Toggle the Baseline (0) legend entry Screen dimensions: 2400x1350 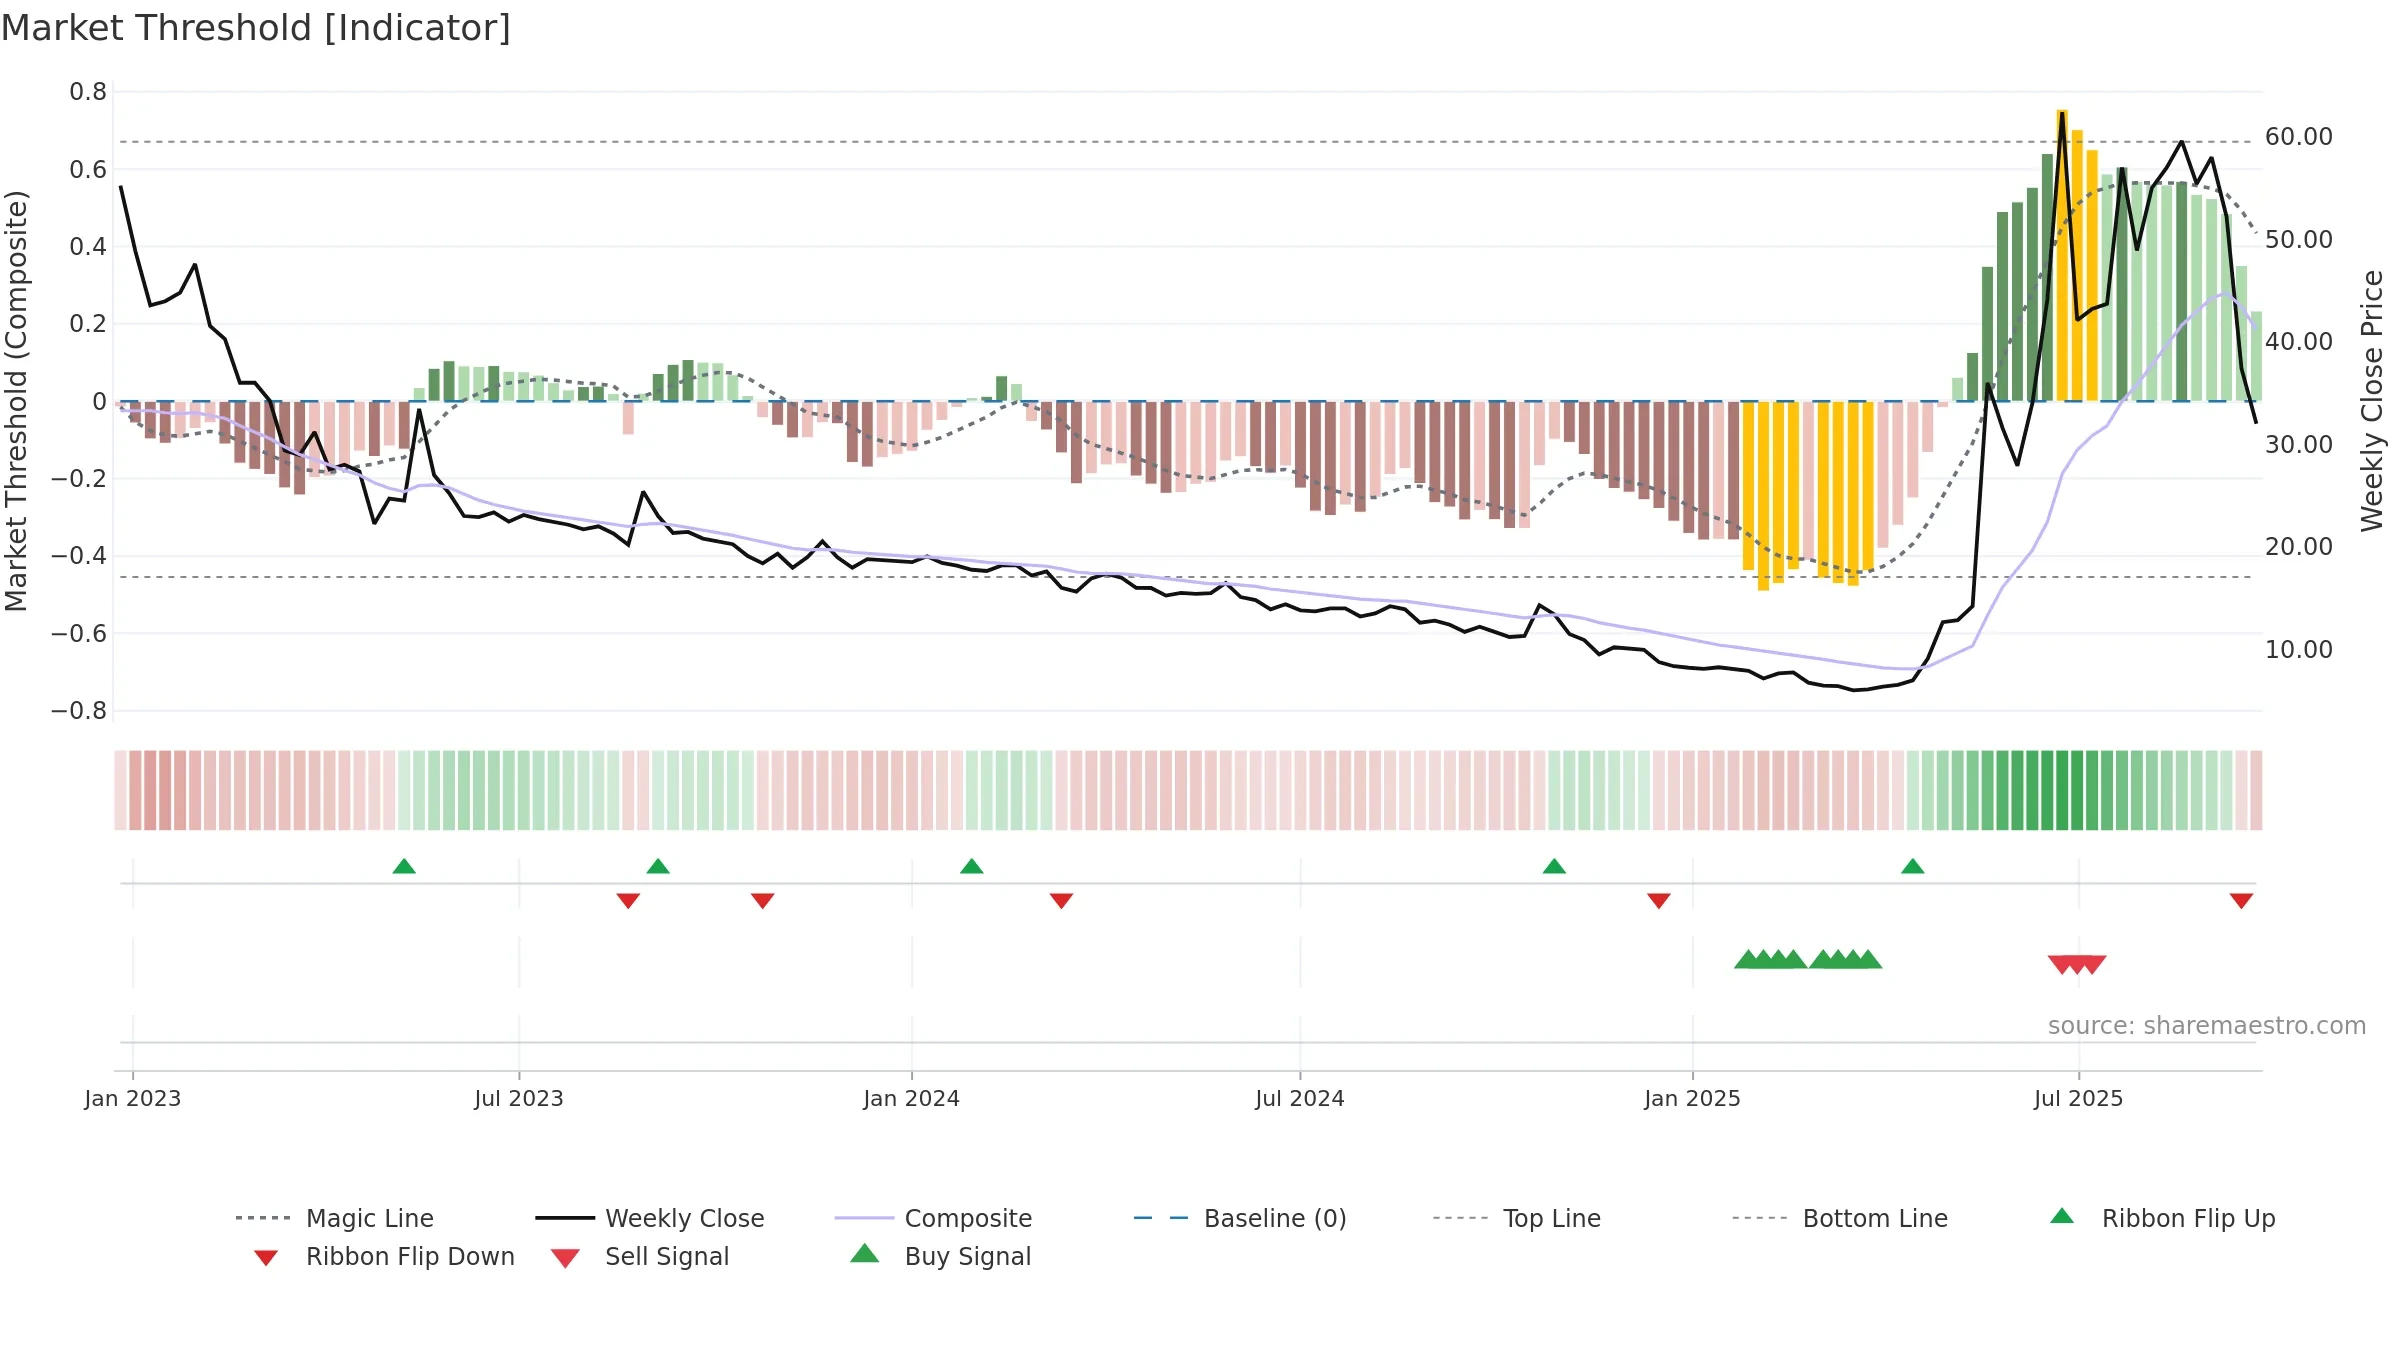(1240, 1218)
